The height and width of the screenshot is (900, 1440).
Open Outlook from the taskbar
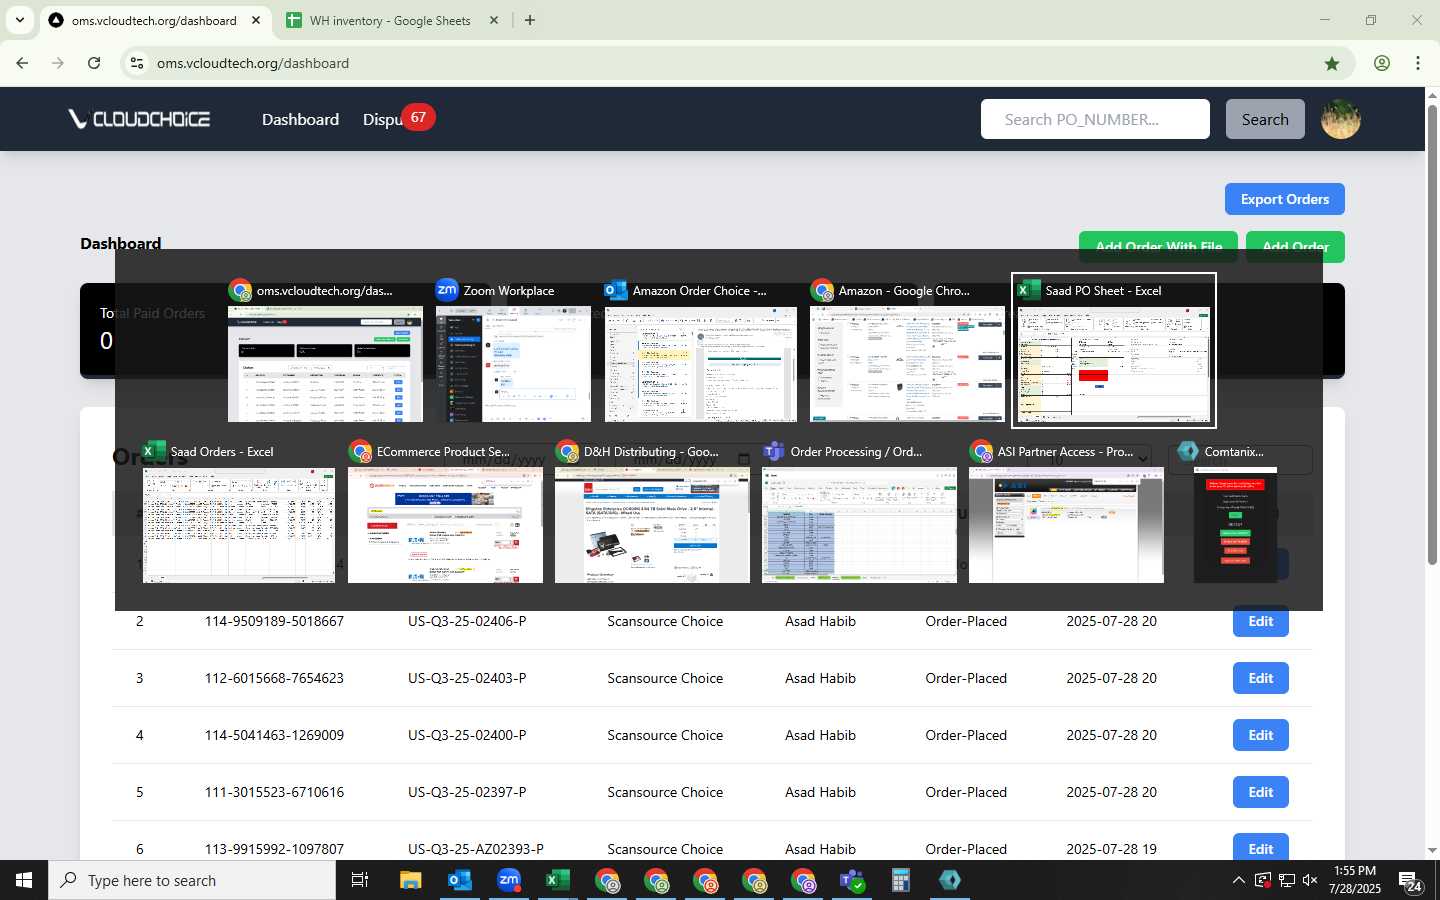tap(460, 880)
